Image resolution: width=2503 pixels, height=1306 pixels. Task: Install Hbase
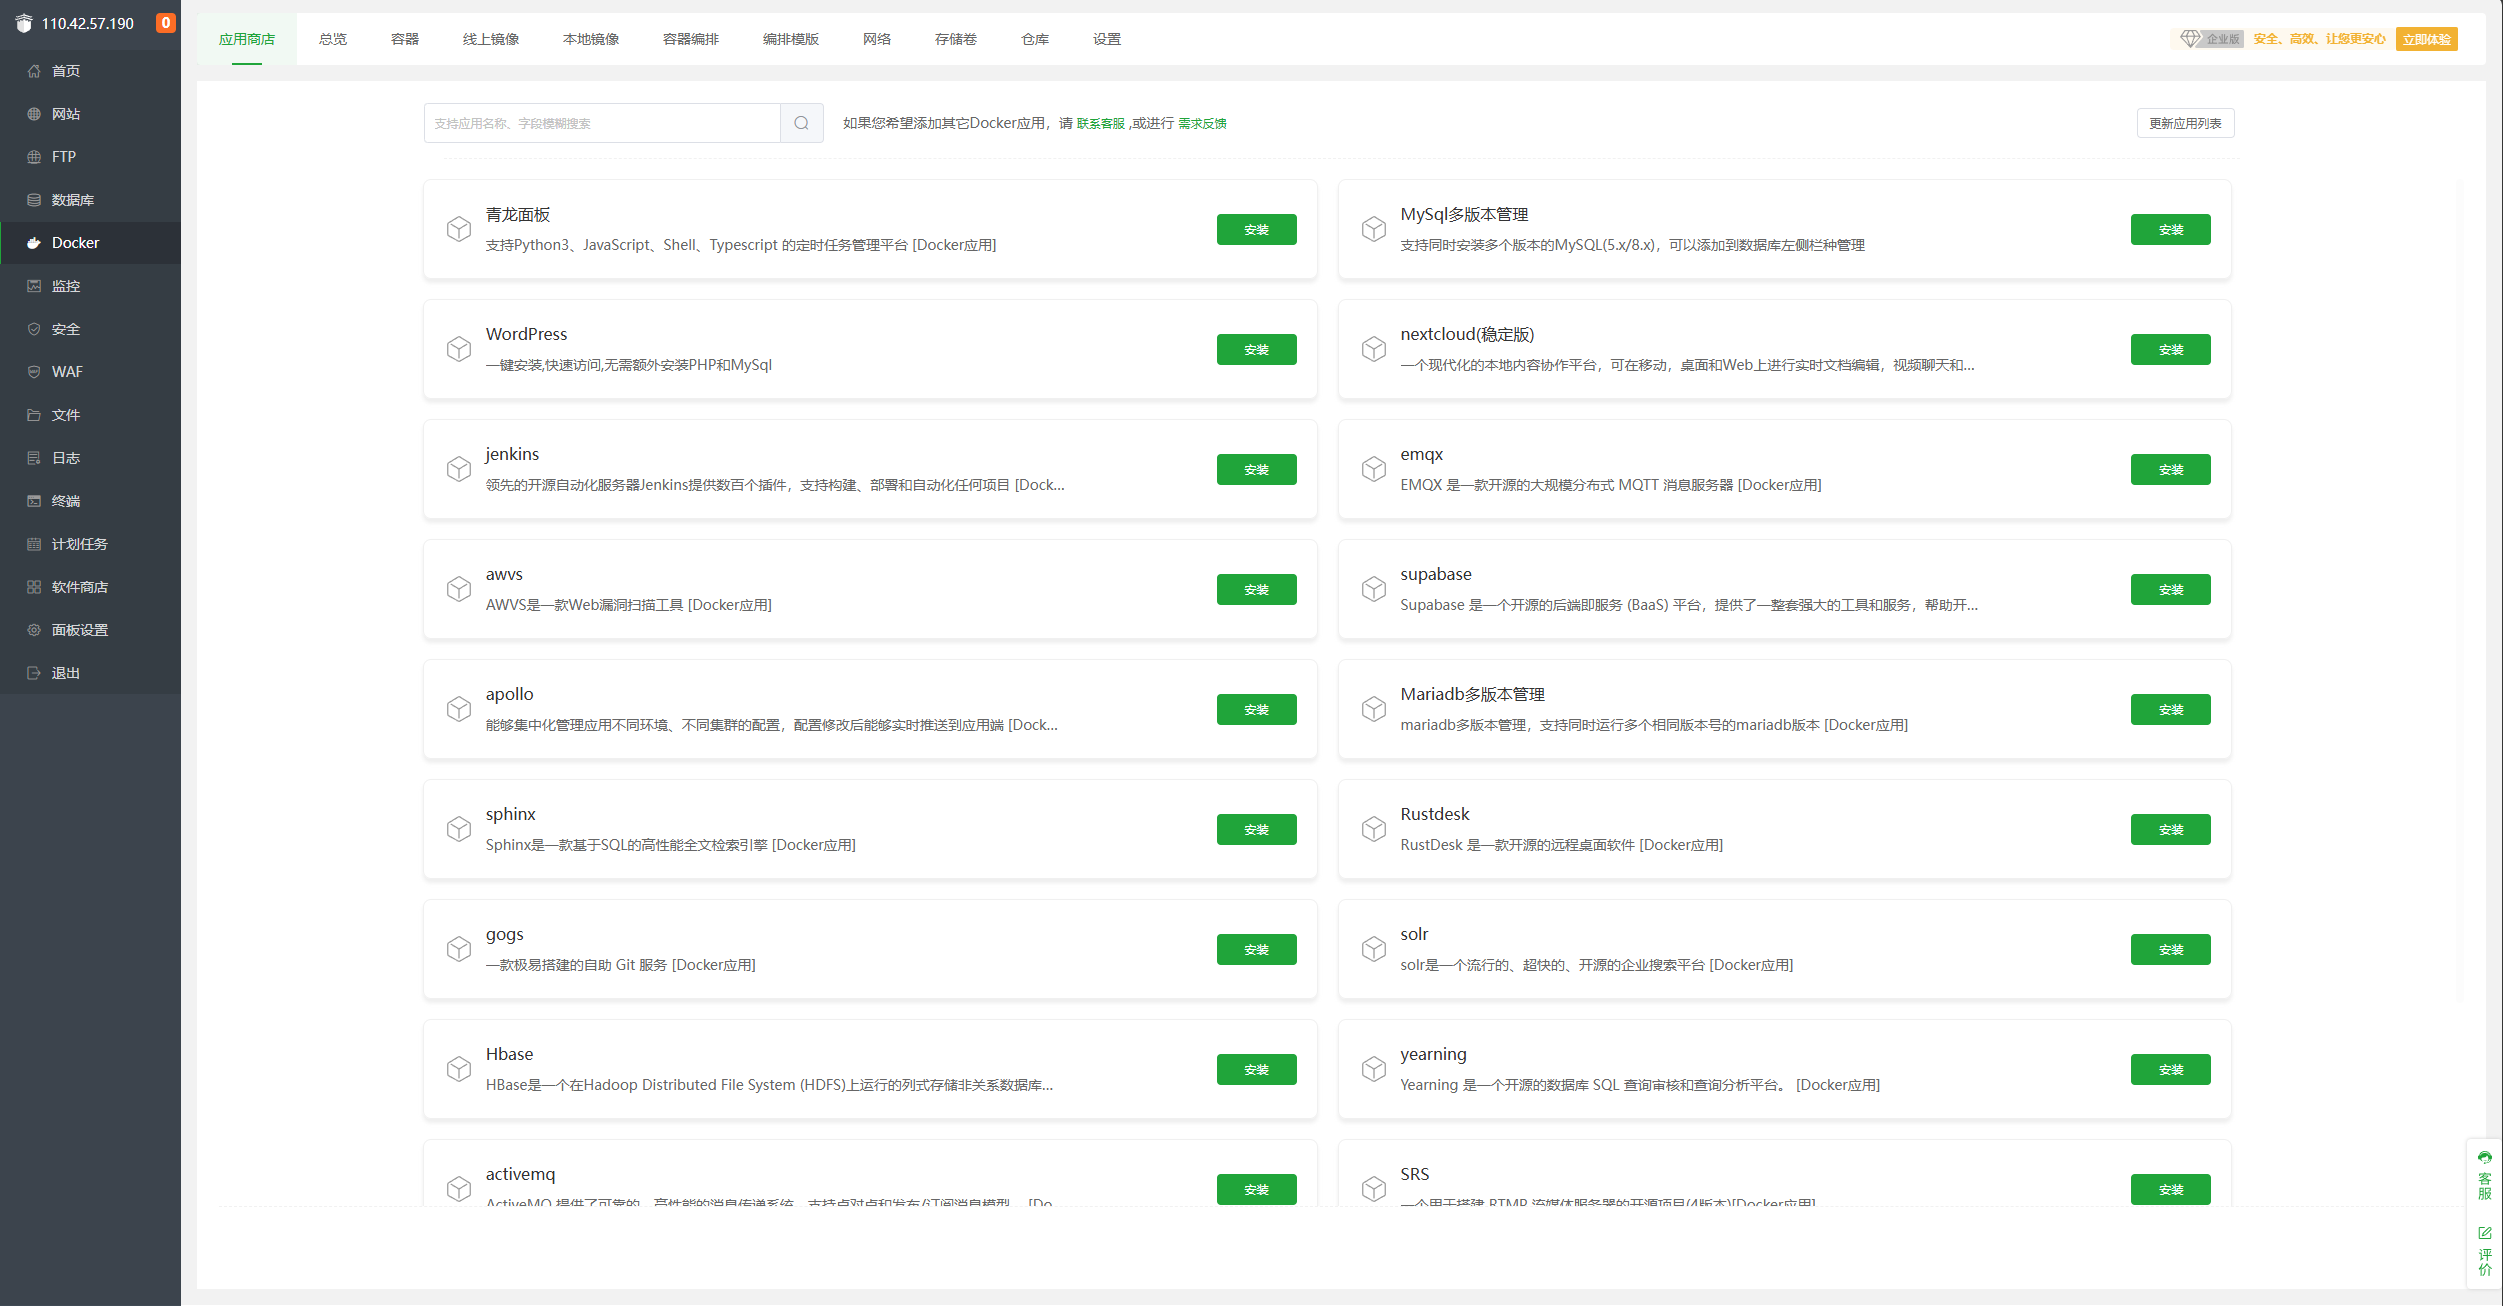coord(1257,1069)
